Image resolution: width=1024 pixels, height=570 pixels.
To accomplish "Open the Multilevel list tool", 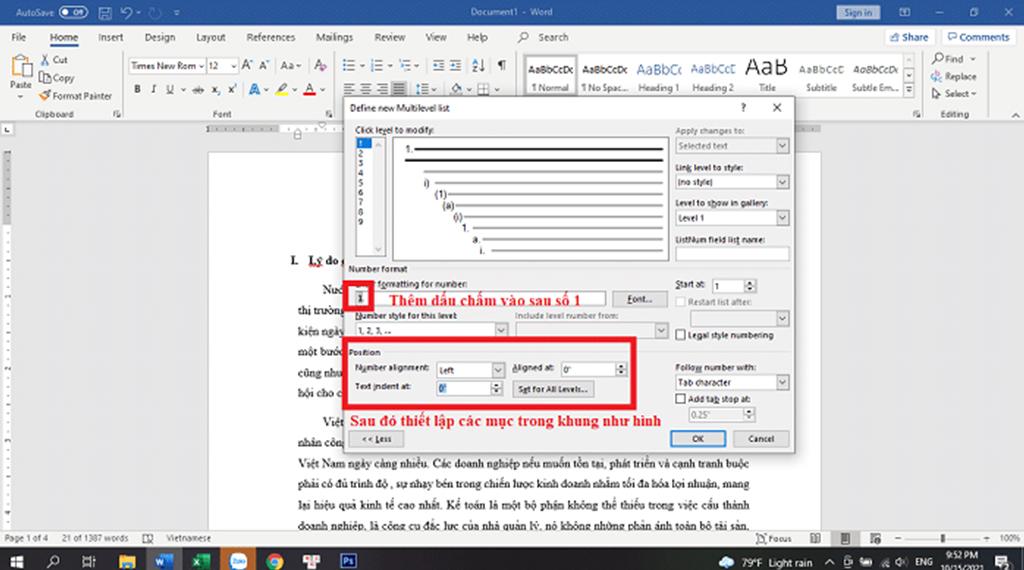I will pos(405,65).
